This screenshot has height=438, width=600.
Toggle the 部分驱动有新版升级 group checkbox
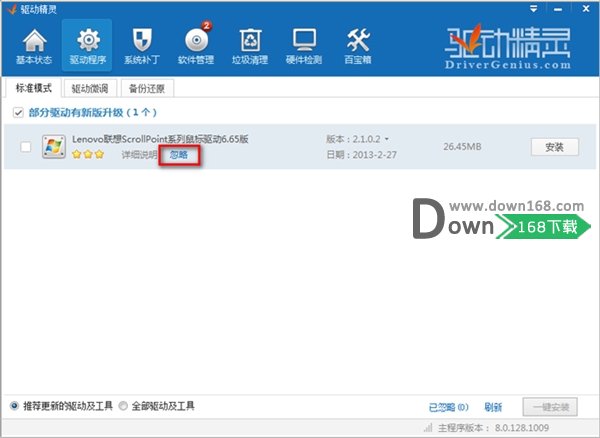click(18, 112)
